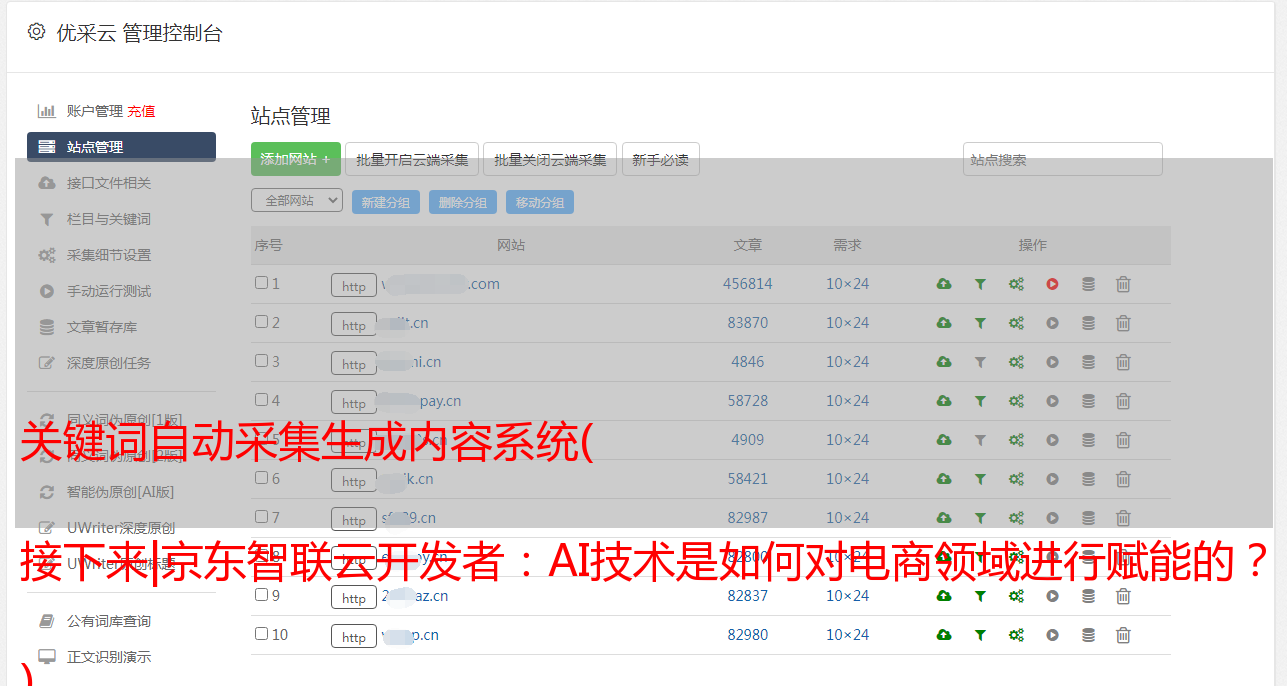1287x686 pixels.
Task: Open database icon in row 9
Action: point(1088,596)
